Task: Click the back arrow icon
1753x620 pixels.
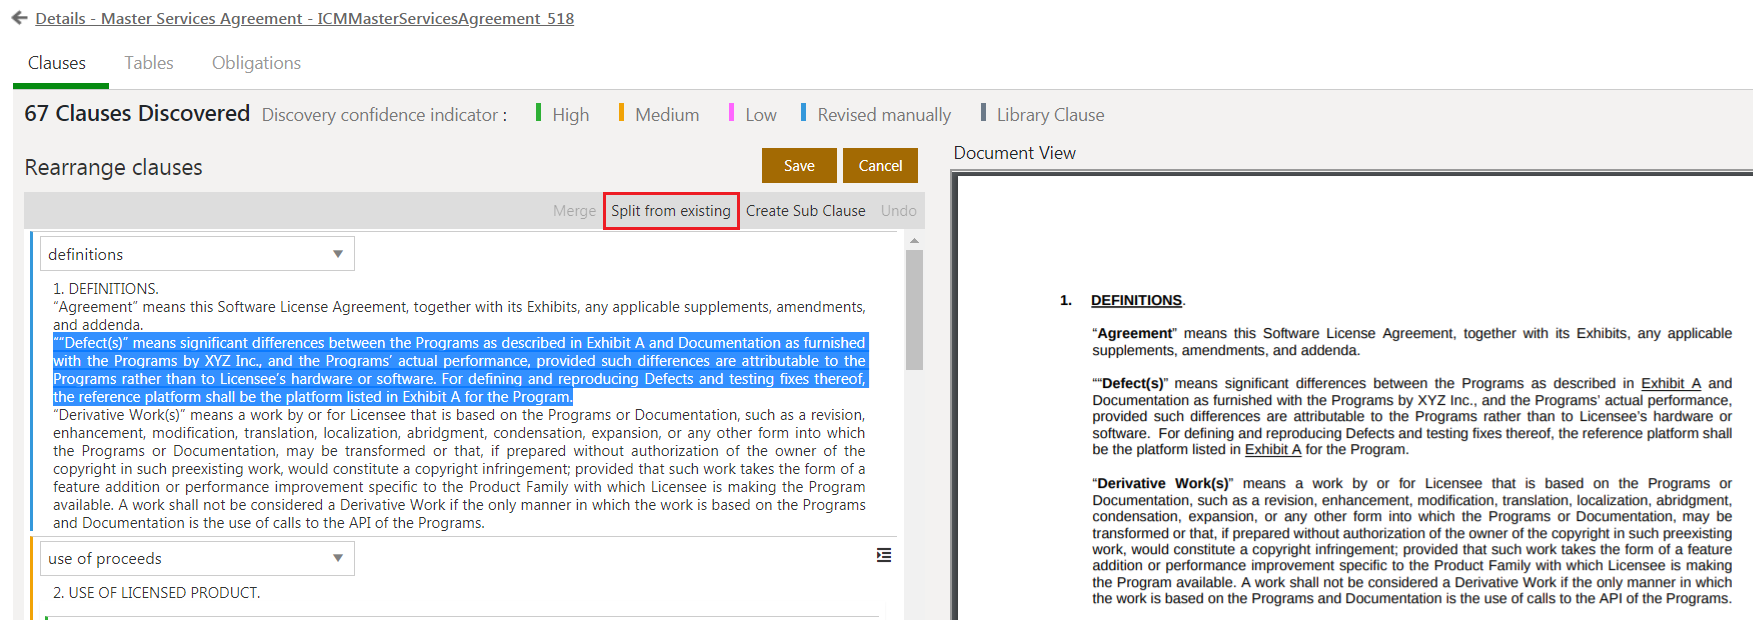Action: pyautogui.click(x=19, y=18)
